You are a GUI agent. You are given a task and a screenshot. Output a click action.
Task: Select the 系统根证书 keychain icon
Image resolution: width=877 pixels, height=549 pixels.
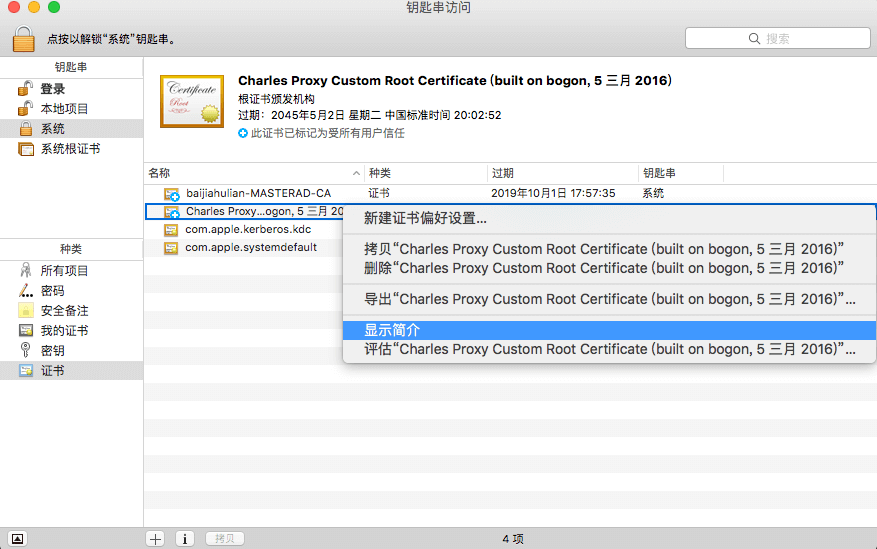[26, 149]
